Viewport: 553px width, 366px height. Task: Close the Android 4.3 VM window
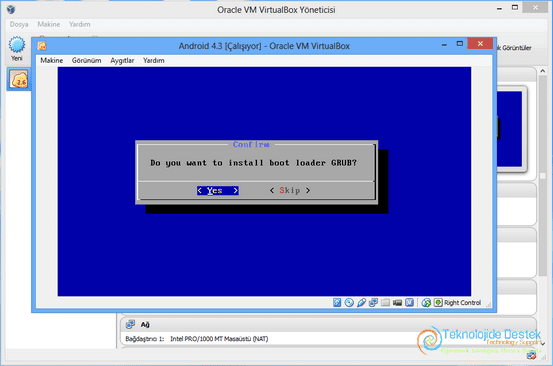[x=480, y=43]
